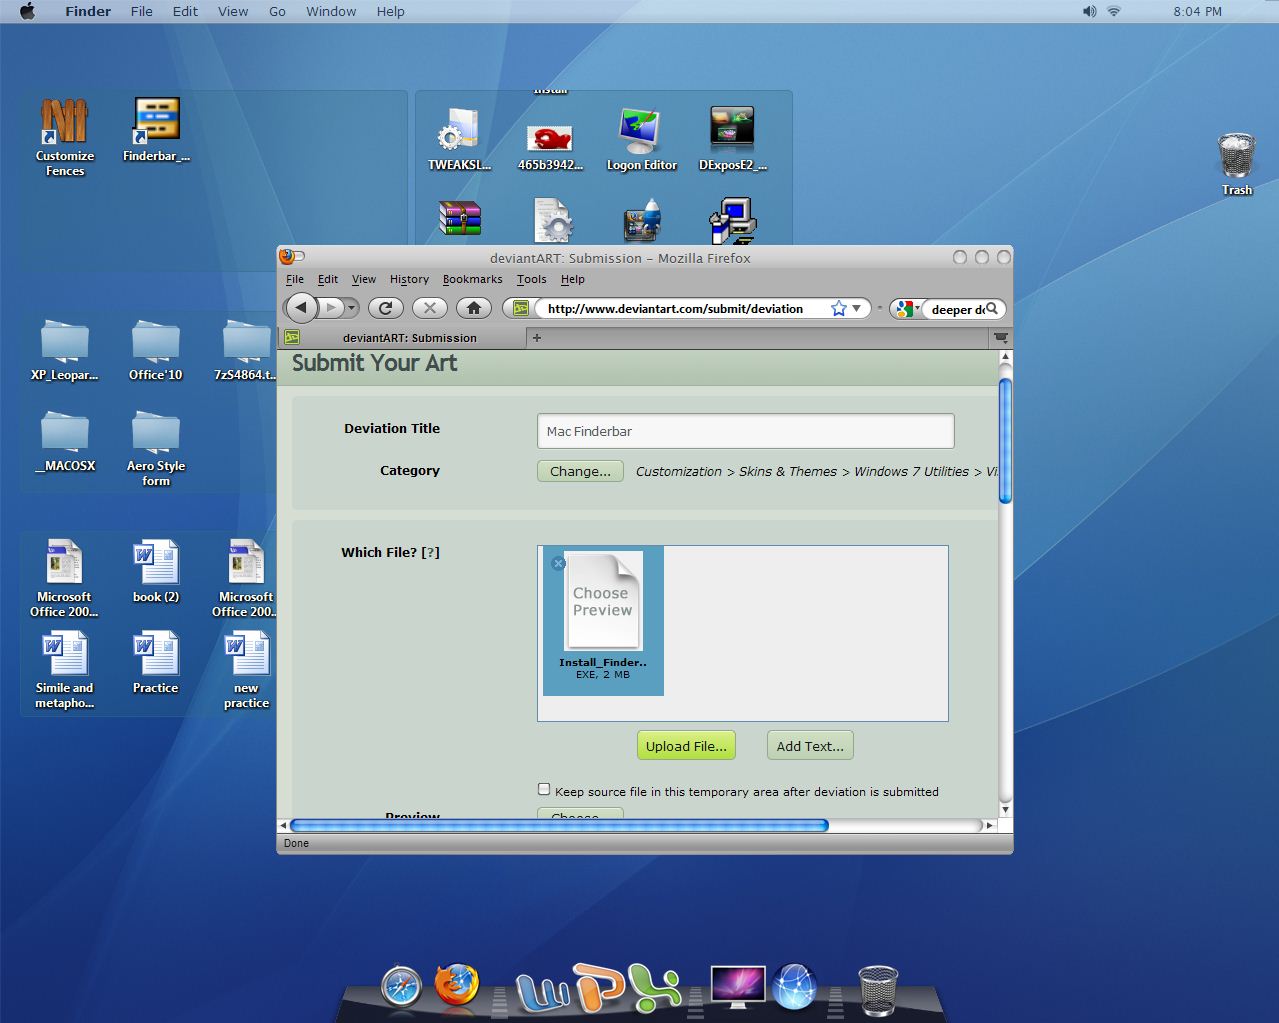Open the Finder Window menu
The image size is (1279, 1023).
[331, 11]
